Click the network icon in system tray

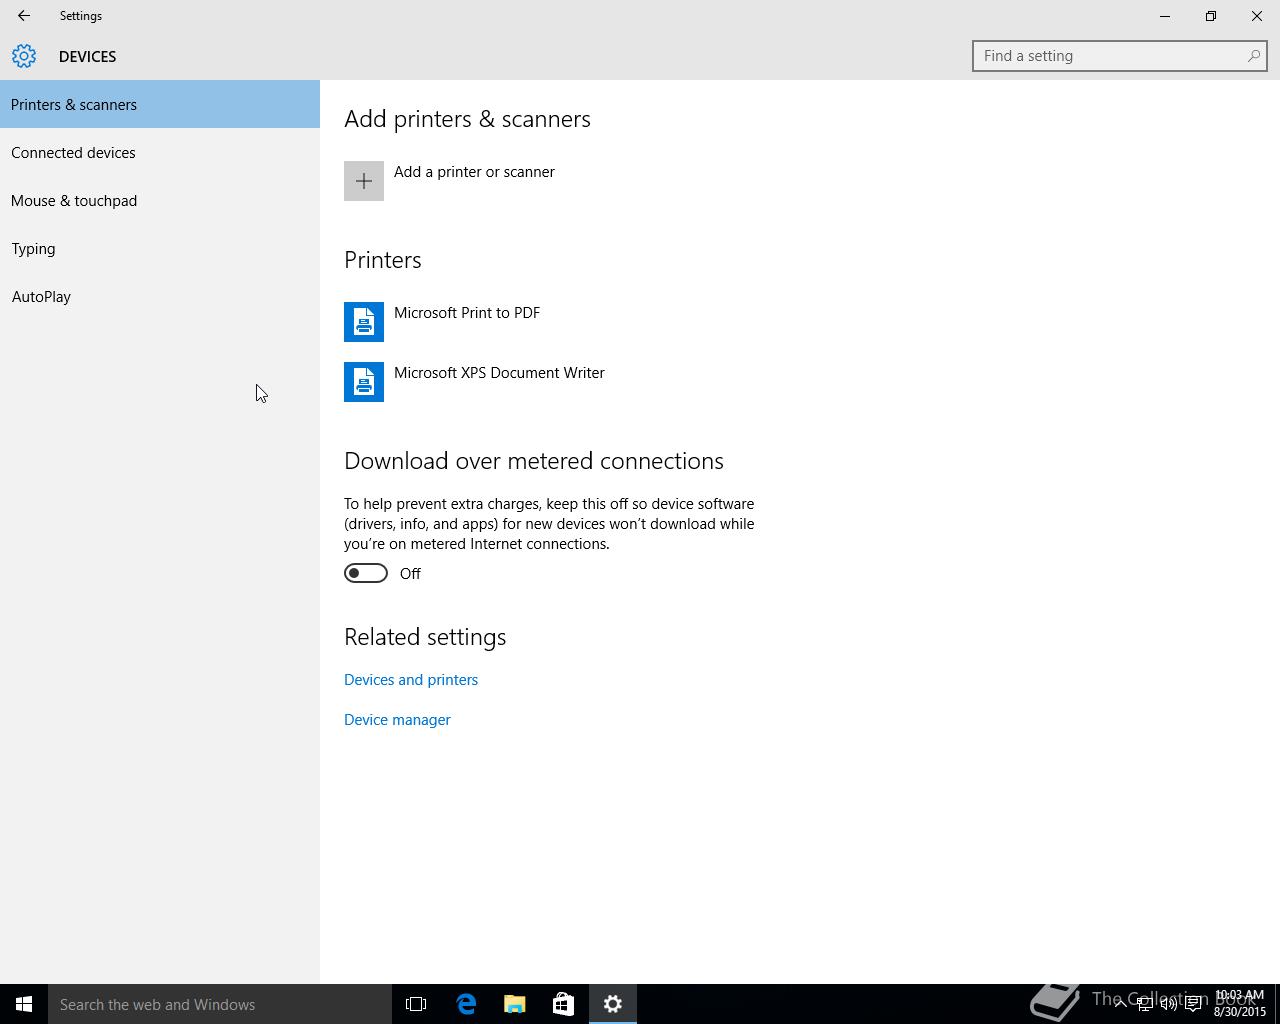click(x=1144, y=1004)
